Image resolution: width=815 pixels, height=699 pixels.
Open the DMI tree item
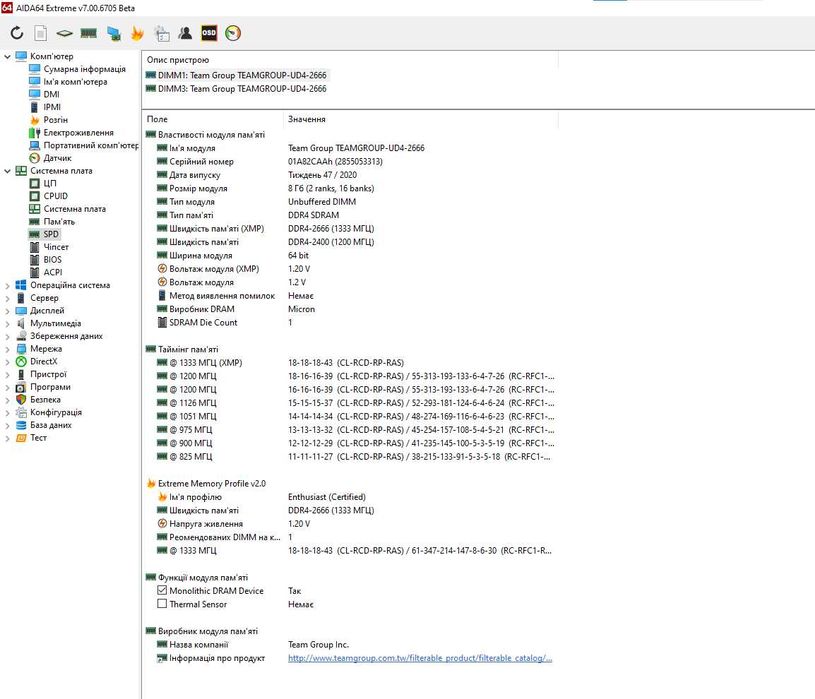[51, 94]
